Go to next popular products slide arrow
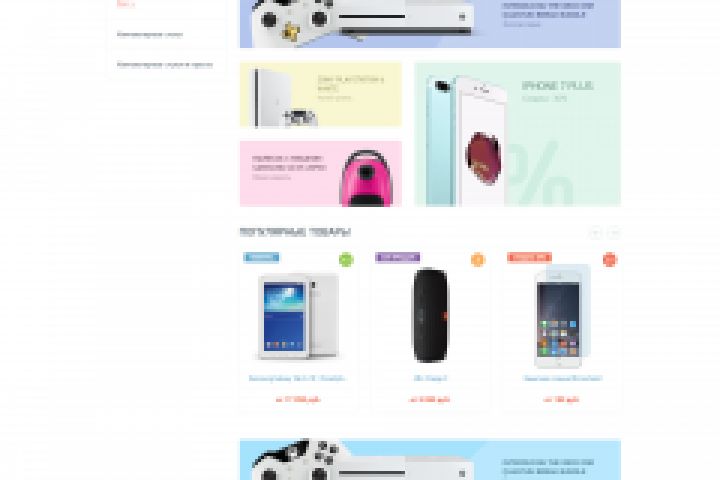Viewport: 720px width, 480px height. 614,233
